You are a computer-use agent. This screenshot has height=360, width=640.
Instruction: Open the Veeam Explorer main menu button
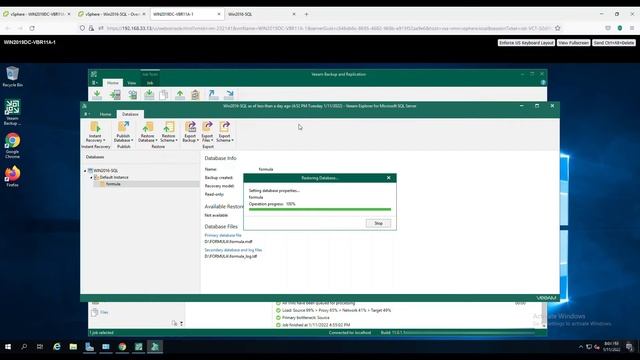(87, 114)
